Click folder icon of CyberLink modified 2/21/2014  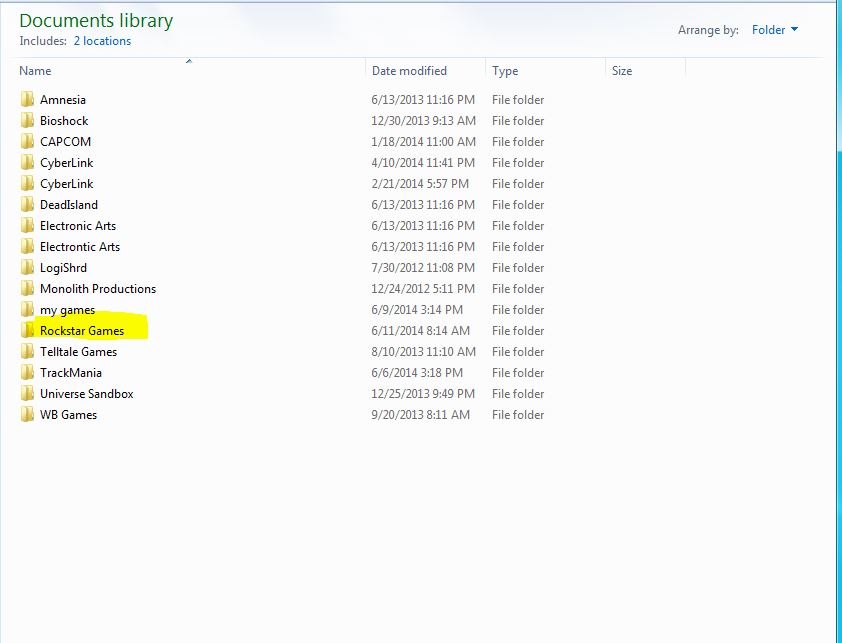pos(27,183)
